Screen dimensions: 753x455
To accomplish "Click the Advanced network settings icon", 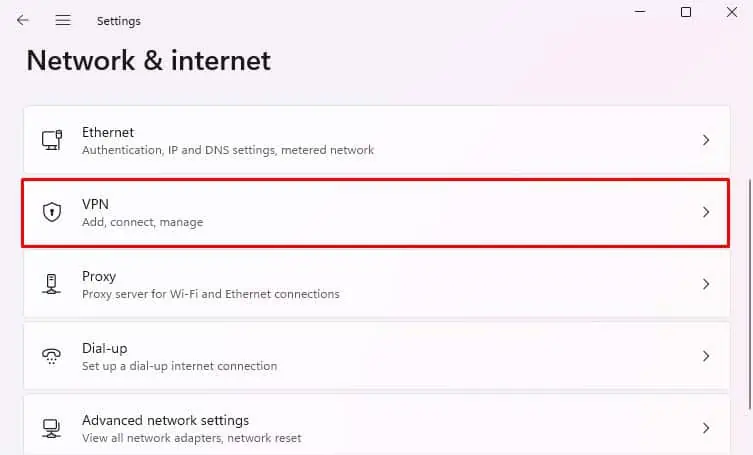I will 52,428.
